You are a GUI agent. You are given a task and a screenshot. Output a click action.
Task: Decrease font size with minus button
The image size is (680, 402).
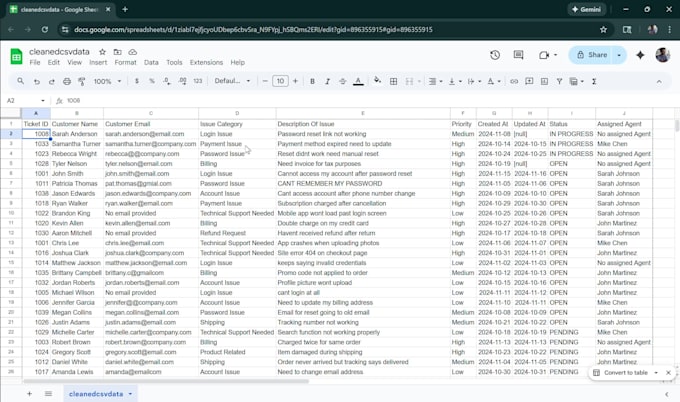click(x=265, y=81)
